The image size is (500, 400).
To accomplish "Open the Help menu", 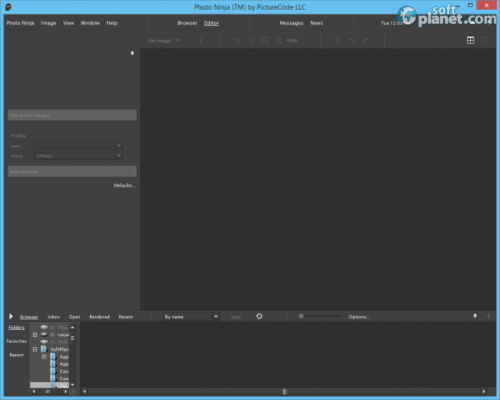I will [x=112, y=23].
